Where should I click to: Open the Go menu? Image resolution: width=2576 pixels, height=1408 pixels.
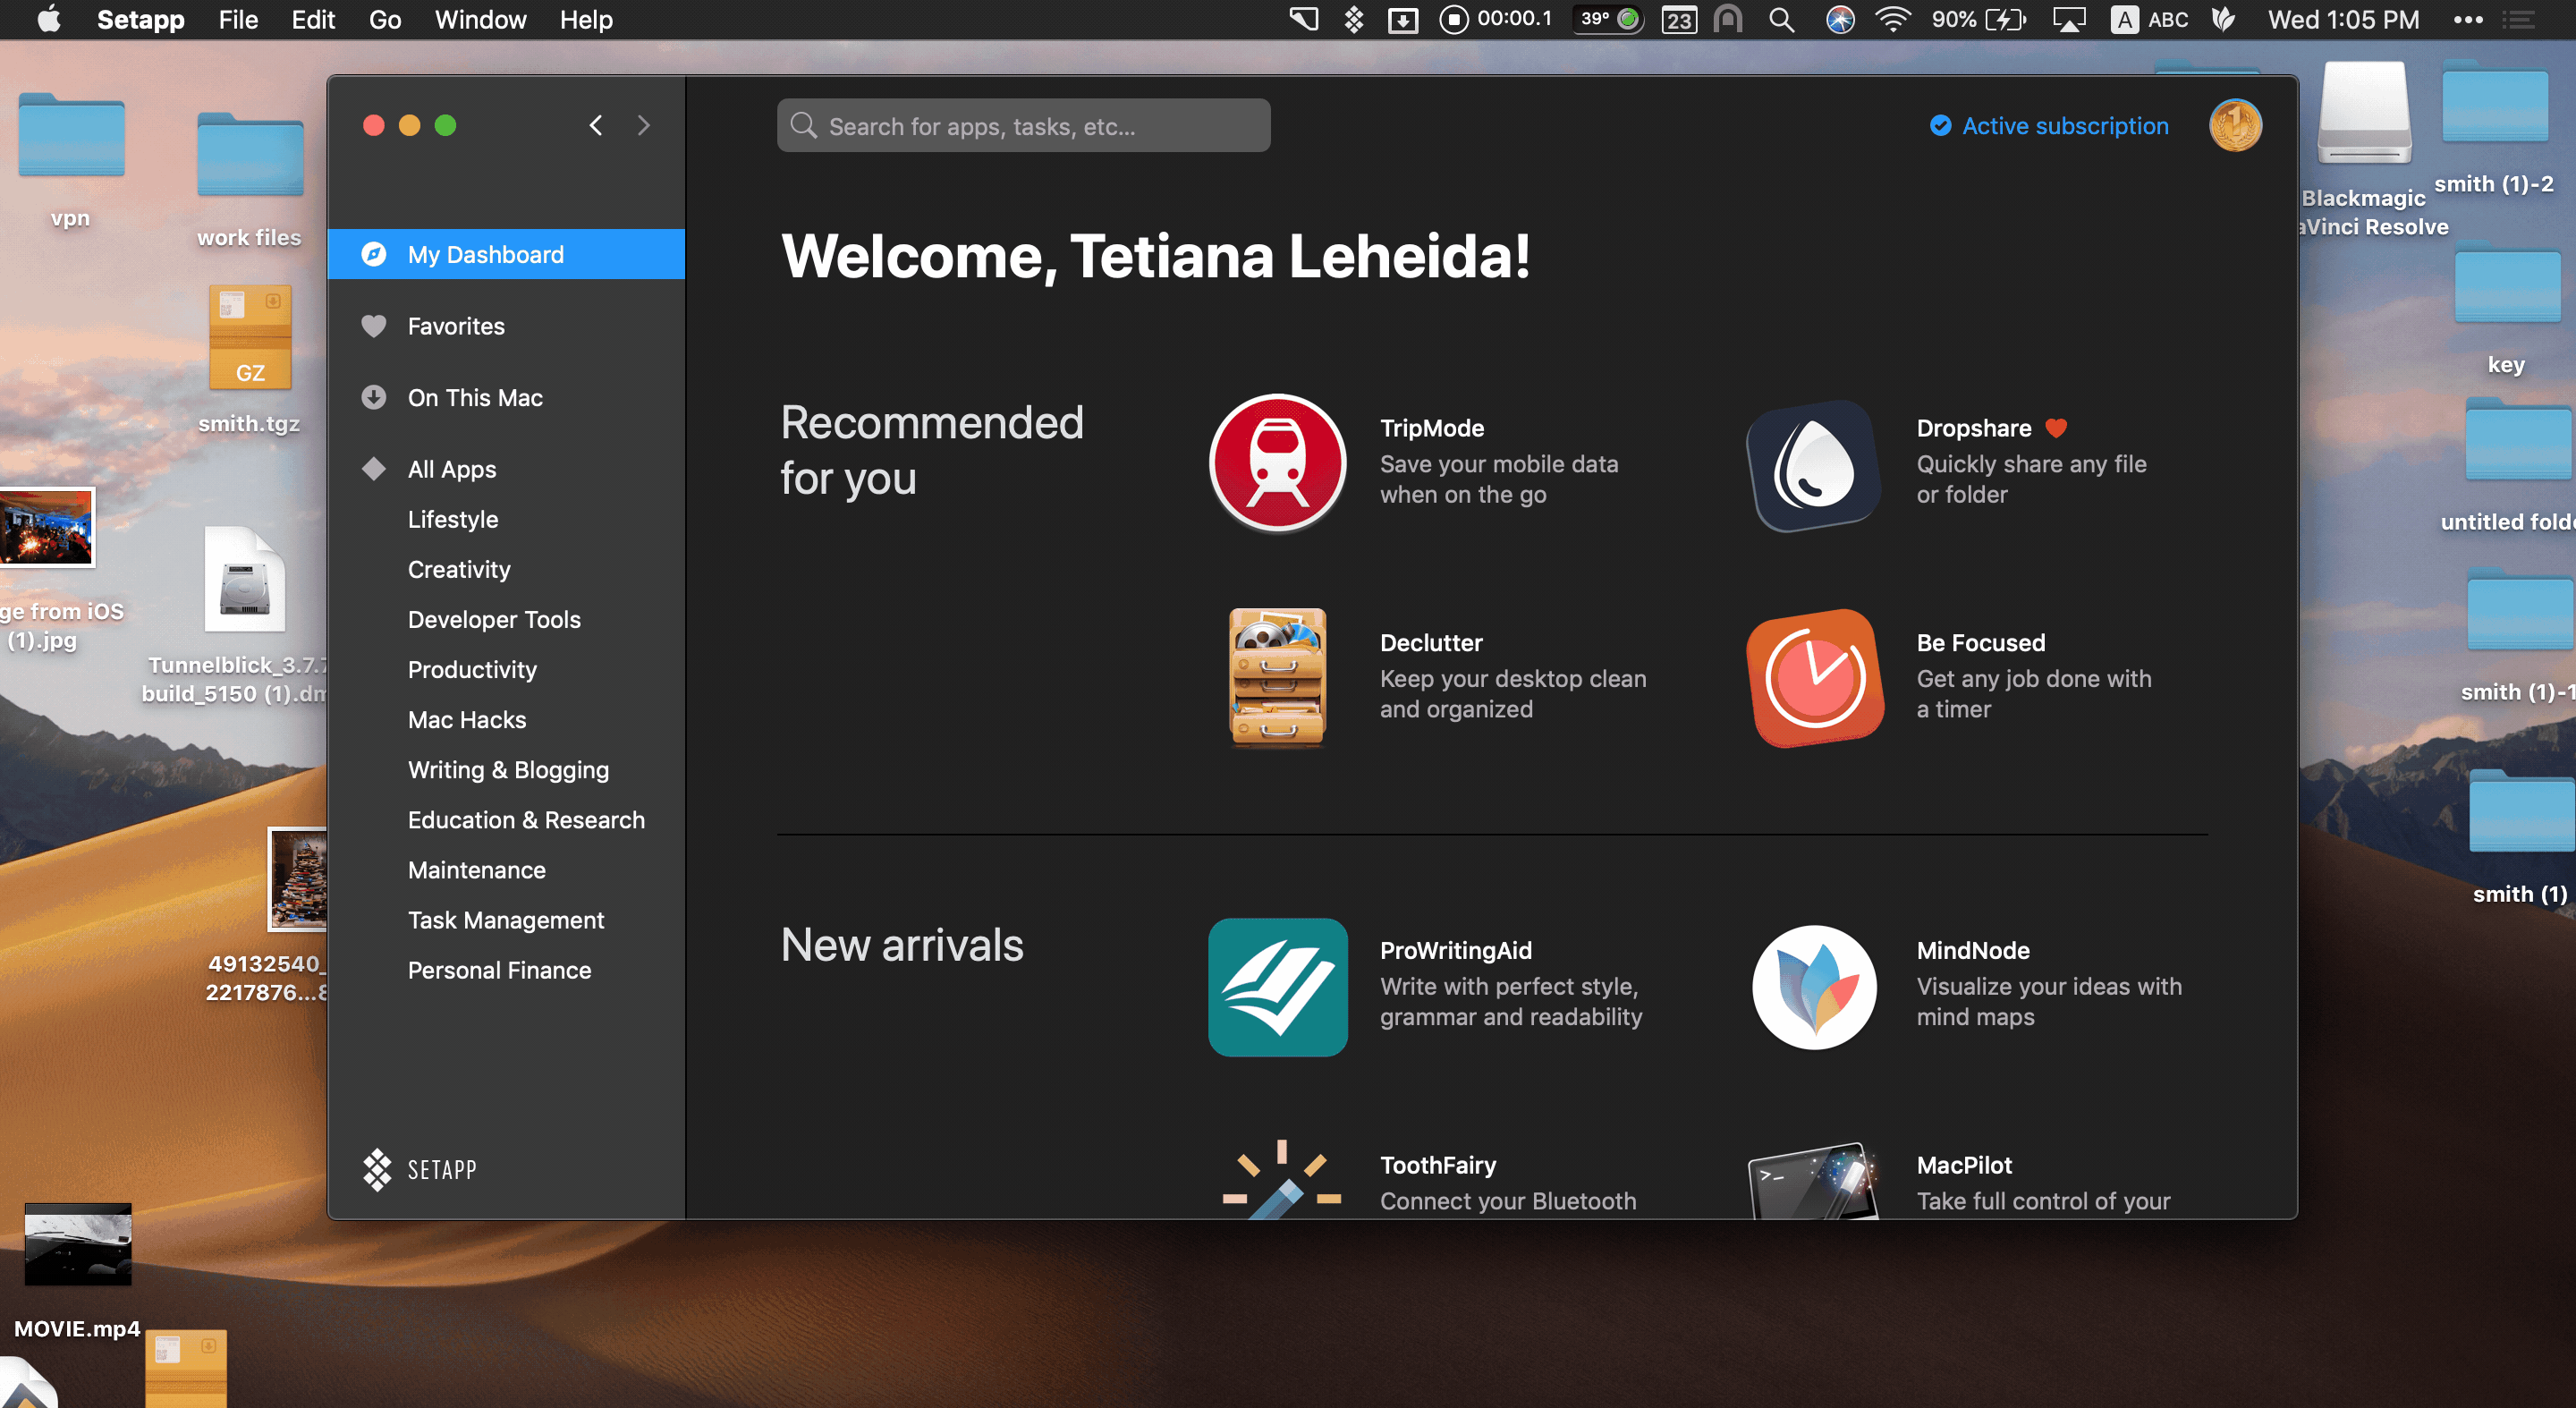point(385,19)
